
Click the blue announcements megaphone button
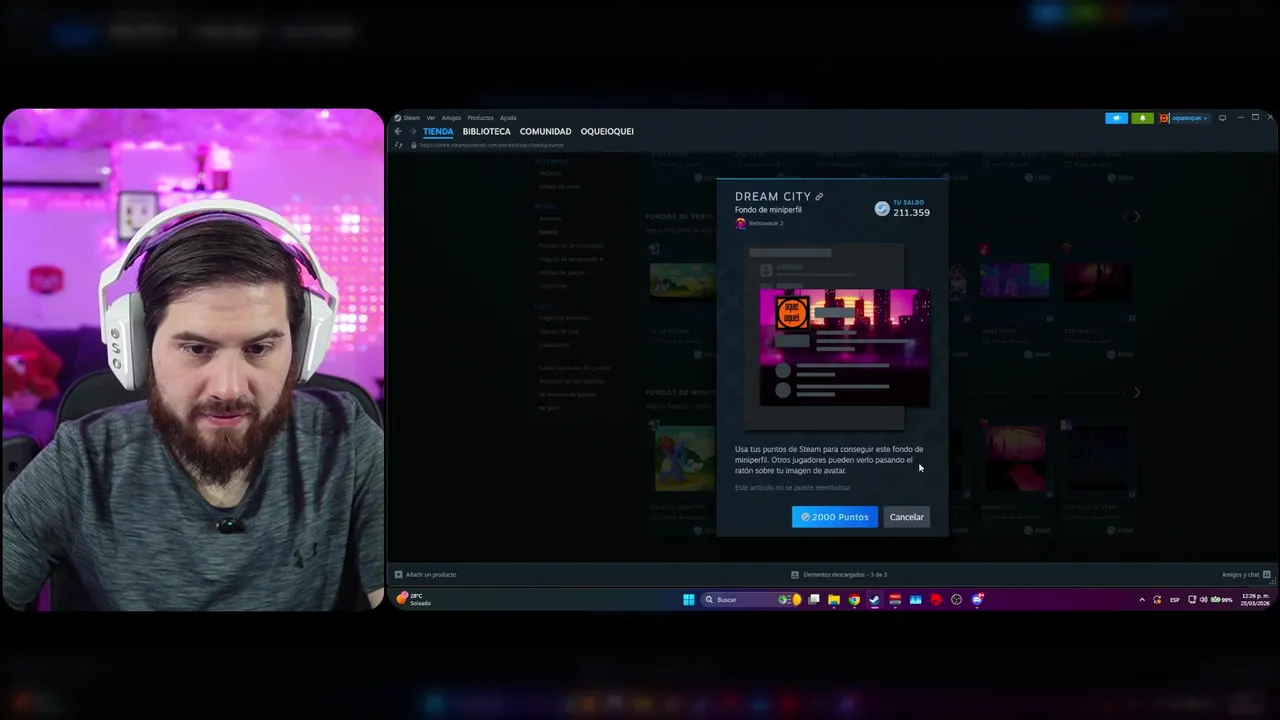coord(1116,118)
